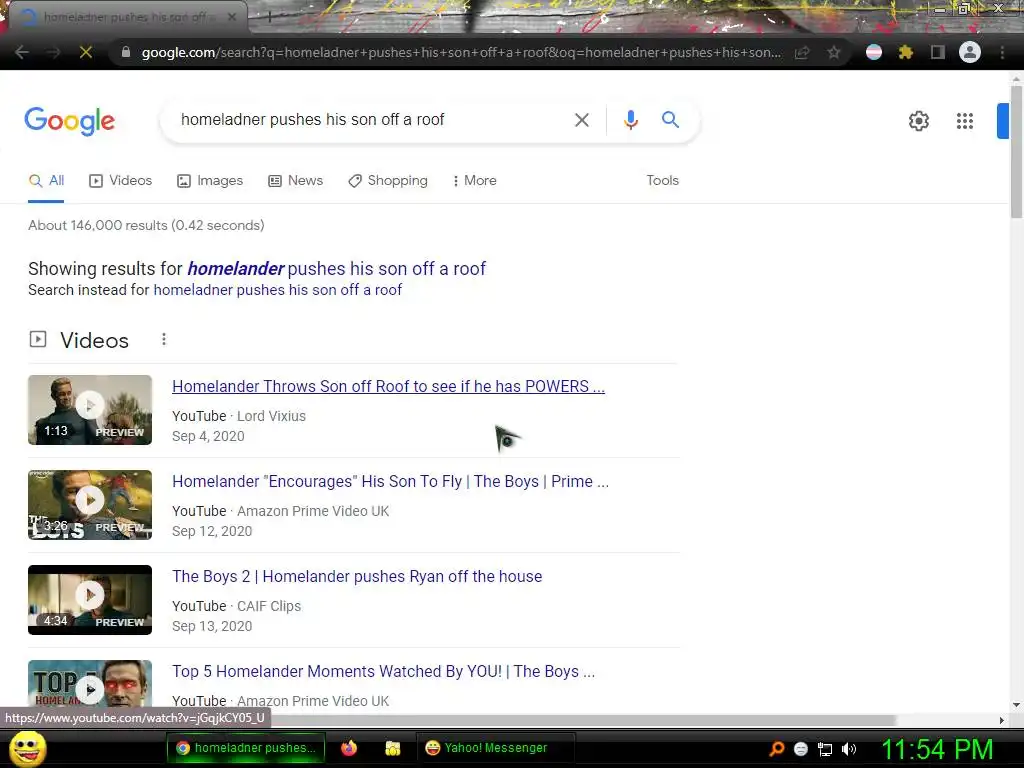The width and height of the screenshot is (1024, 768).
Task: Open 'Homelander Throws Son off Roof' video link
Action: tap(389, 386)
